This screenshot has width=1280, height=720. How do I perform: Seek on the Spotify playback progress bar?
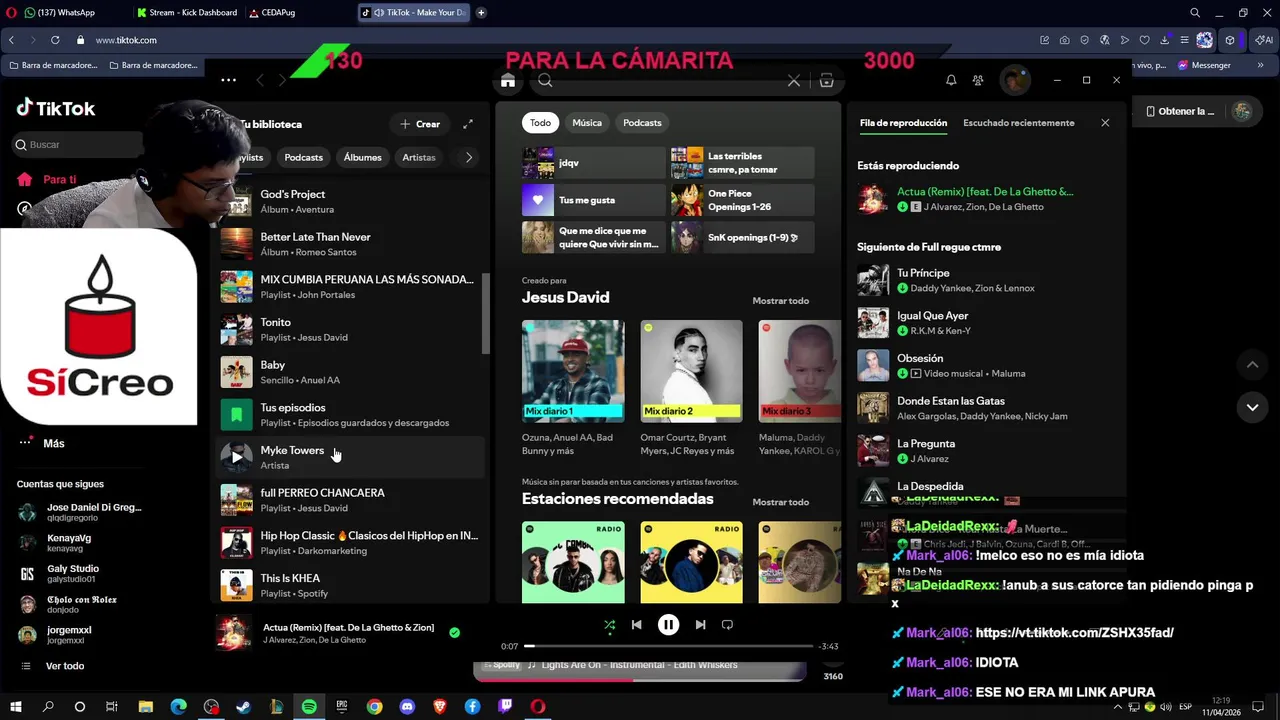pos(669,646)
